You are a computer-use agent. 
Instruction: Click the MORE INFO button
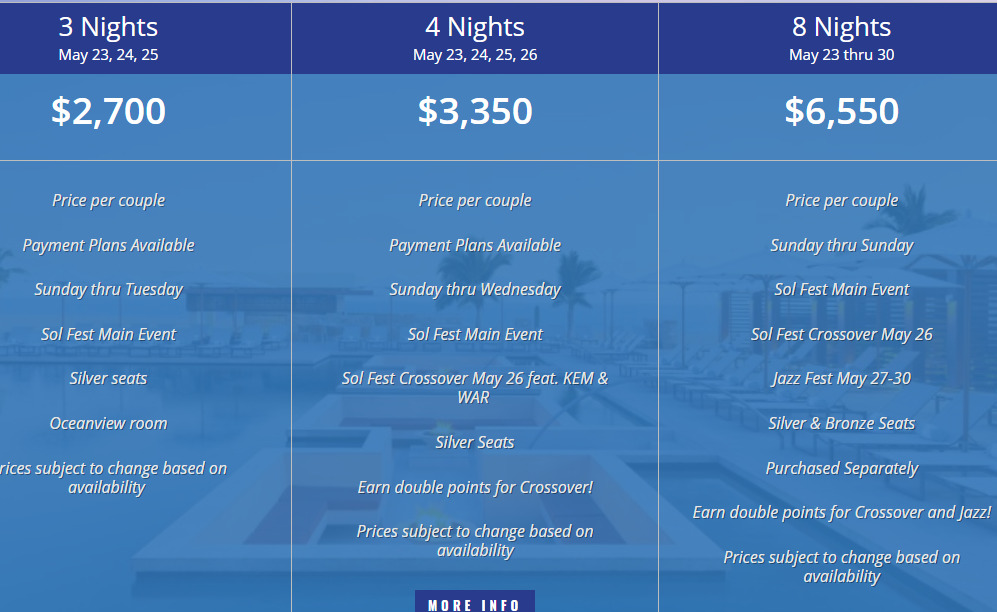coord(475,603)
